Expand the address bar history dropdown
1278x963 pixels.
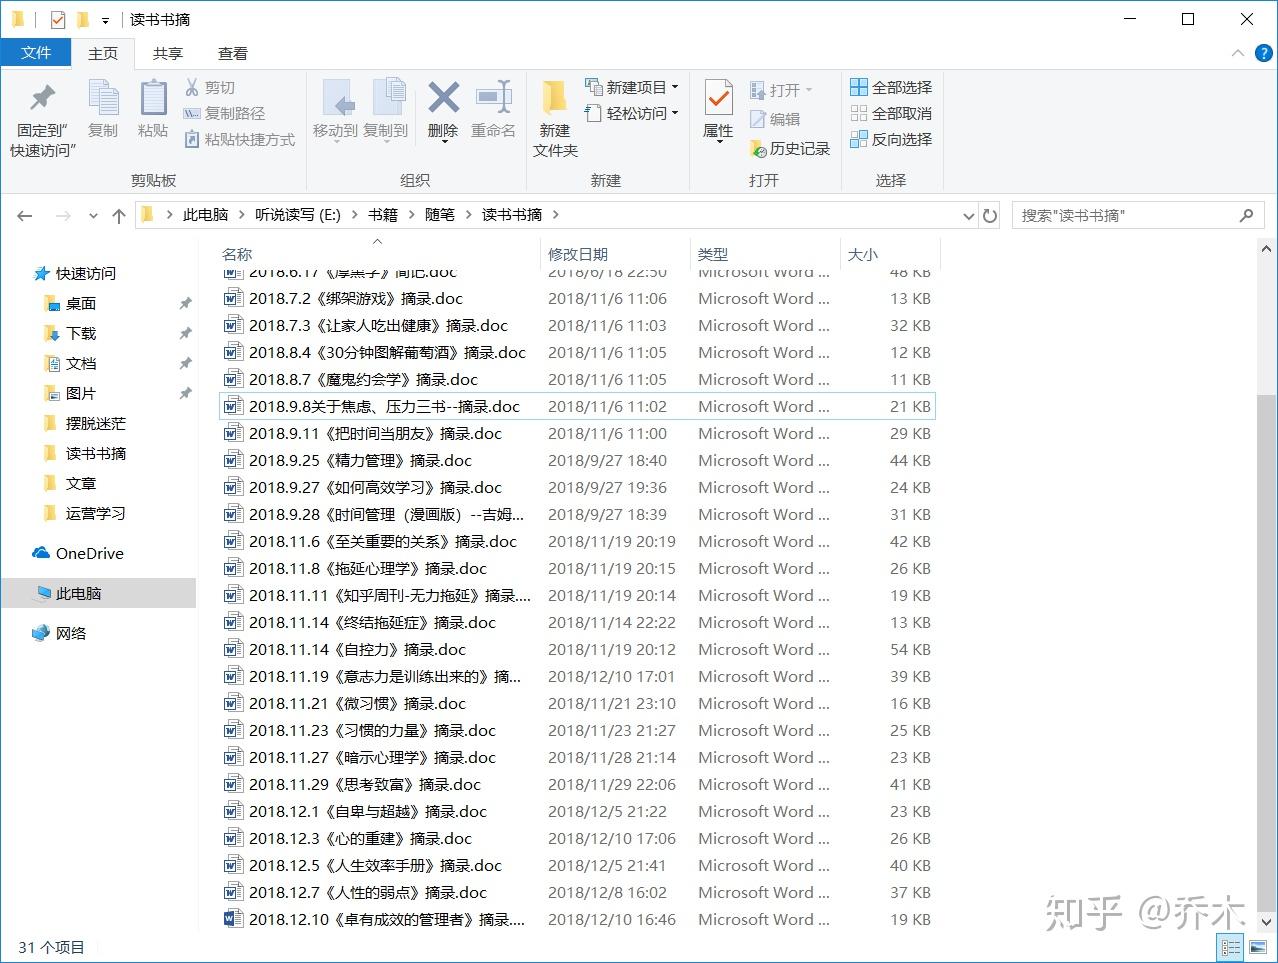coord(968,215)
